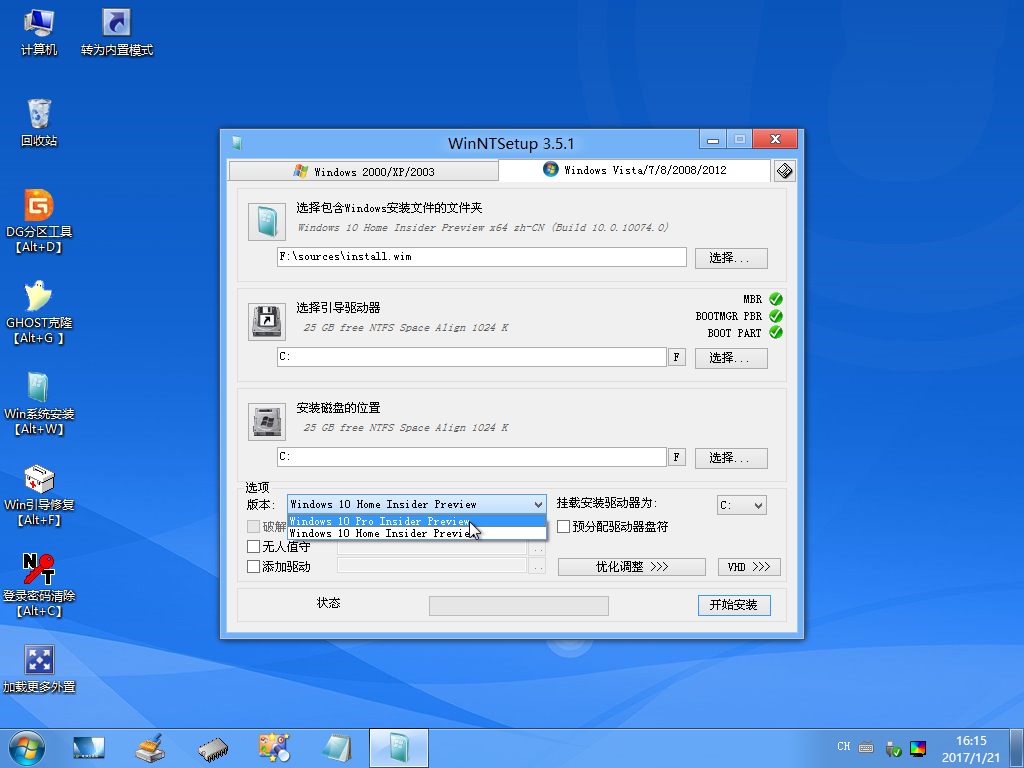Switch to Windows 2000/XP/2003 tab

point(364,172)
